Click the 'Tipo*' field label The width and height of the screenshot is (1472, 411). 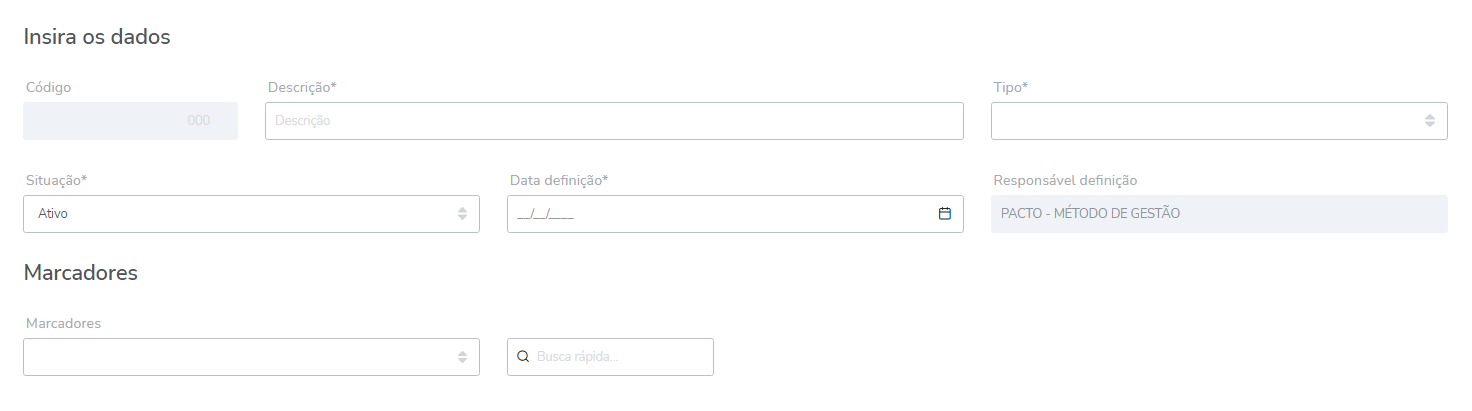(1010, 87)
